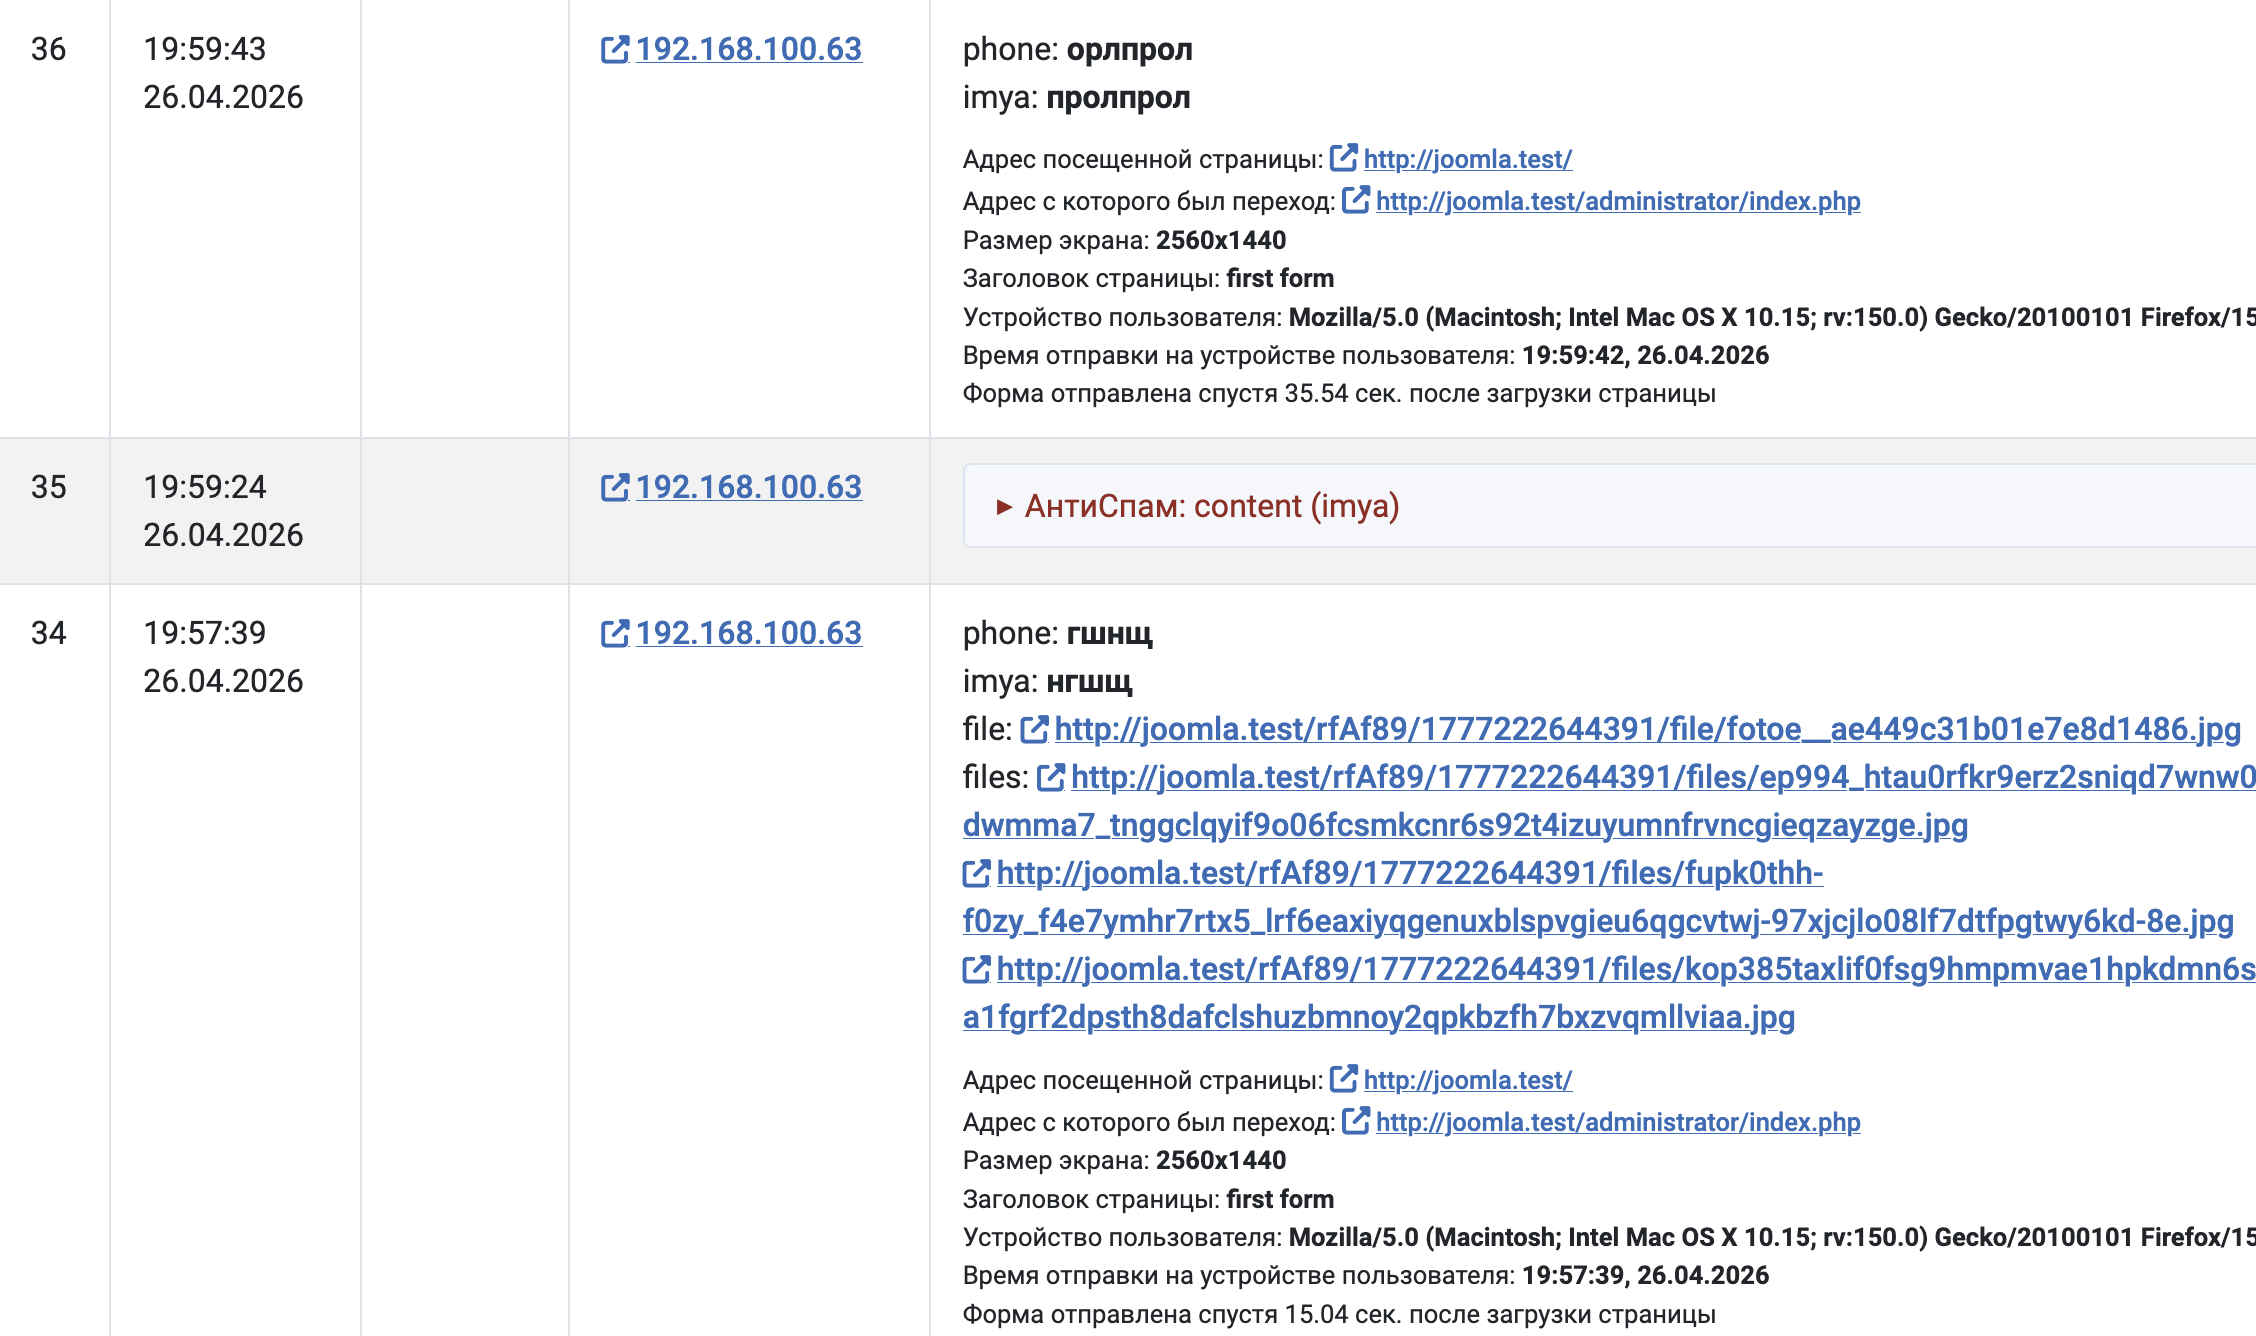Image resolution: width=2256 pixels, height=1336 pixels.
Task: Click external link icon beside IP in row 34
Action: pos(614,634)
